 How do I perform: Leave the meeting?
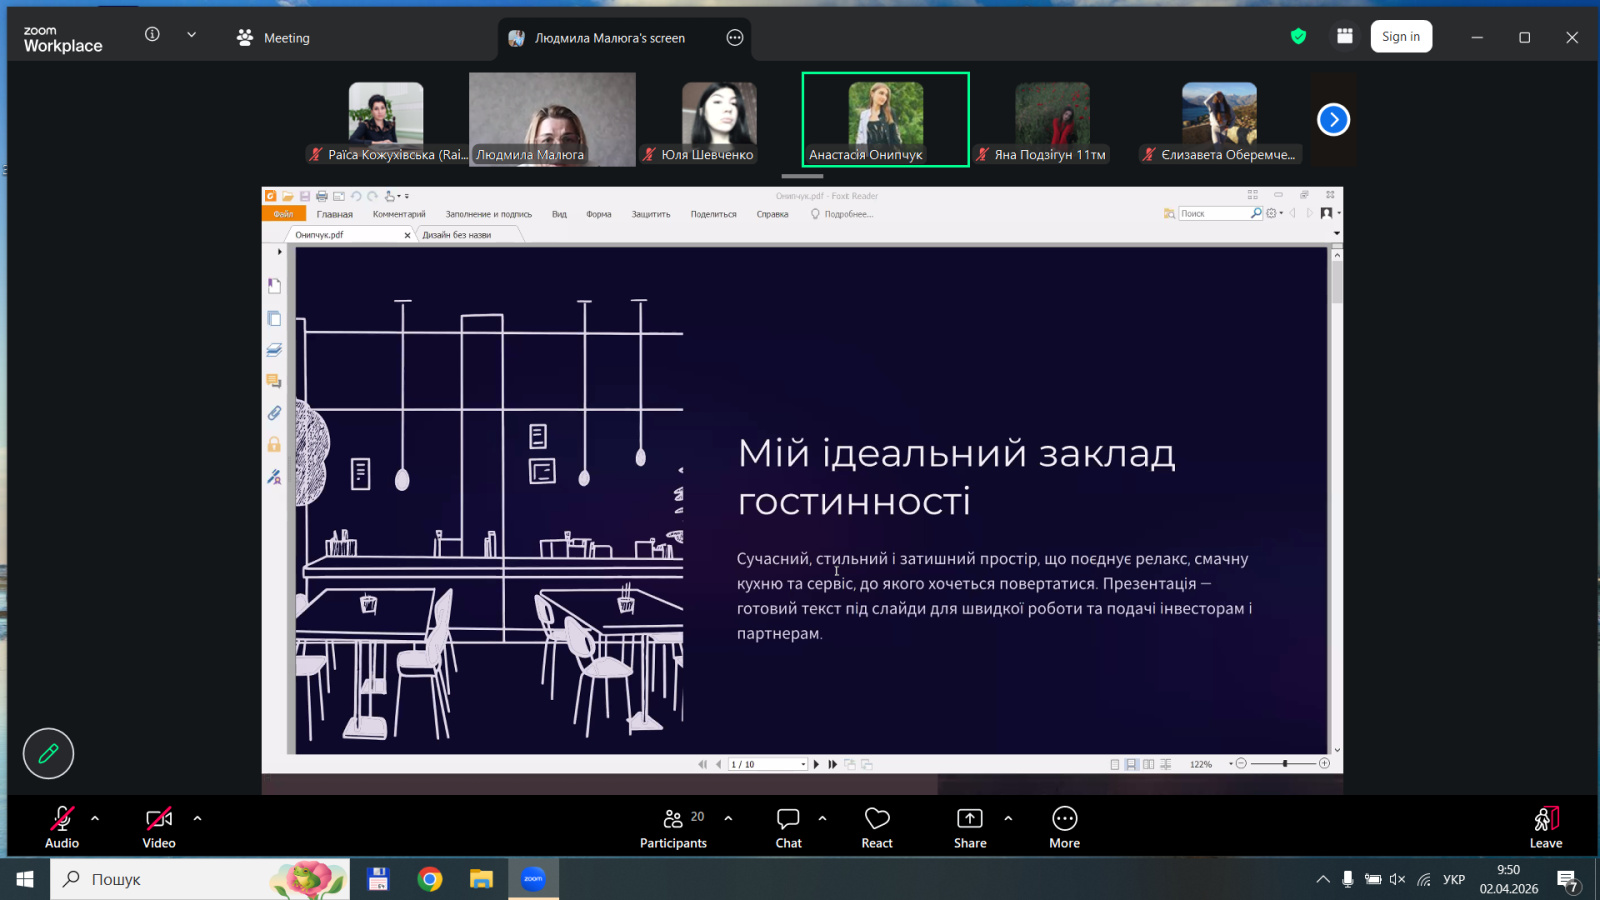click(1545, 827)
